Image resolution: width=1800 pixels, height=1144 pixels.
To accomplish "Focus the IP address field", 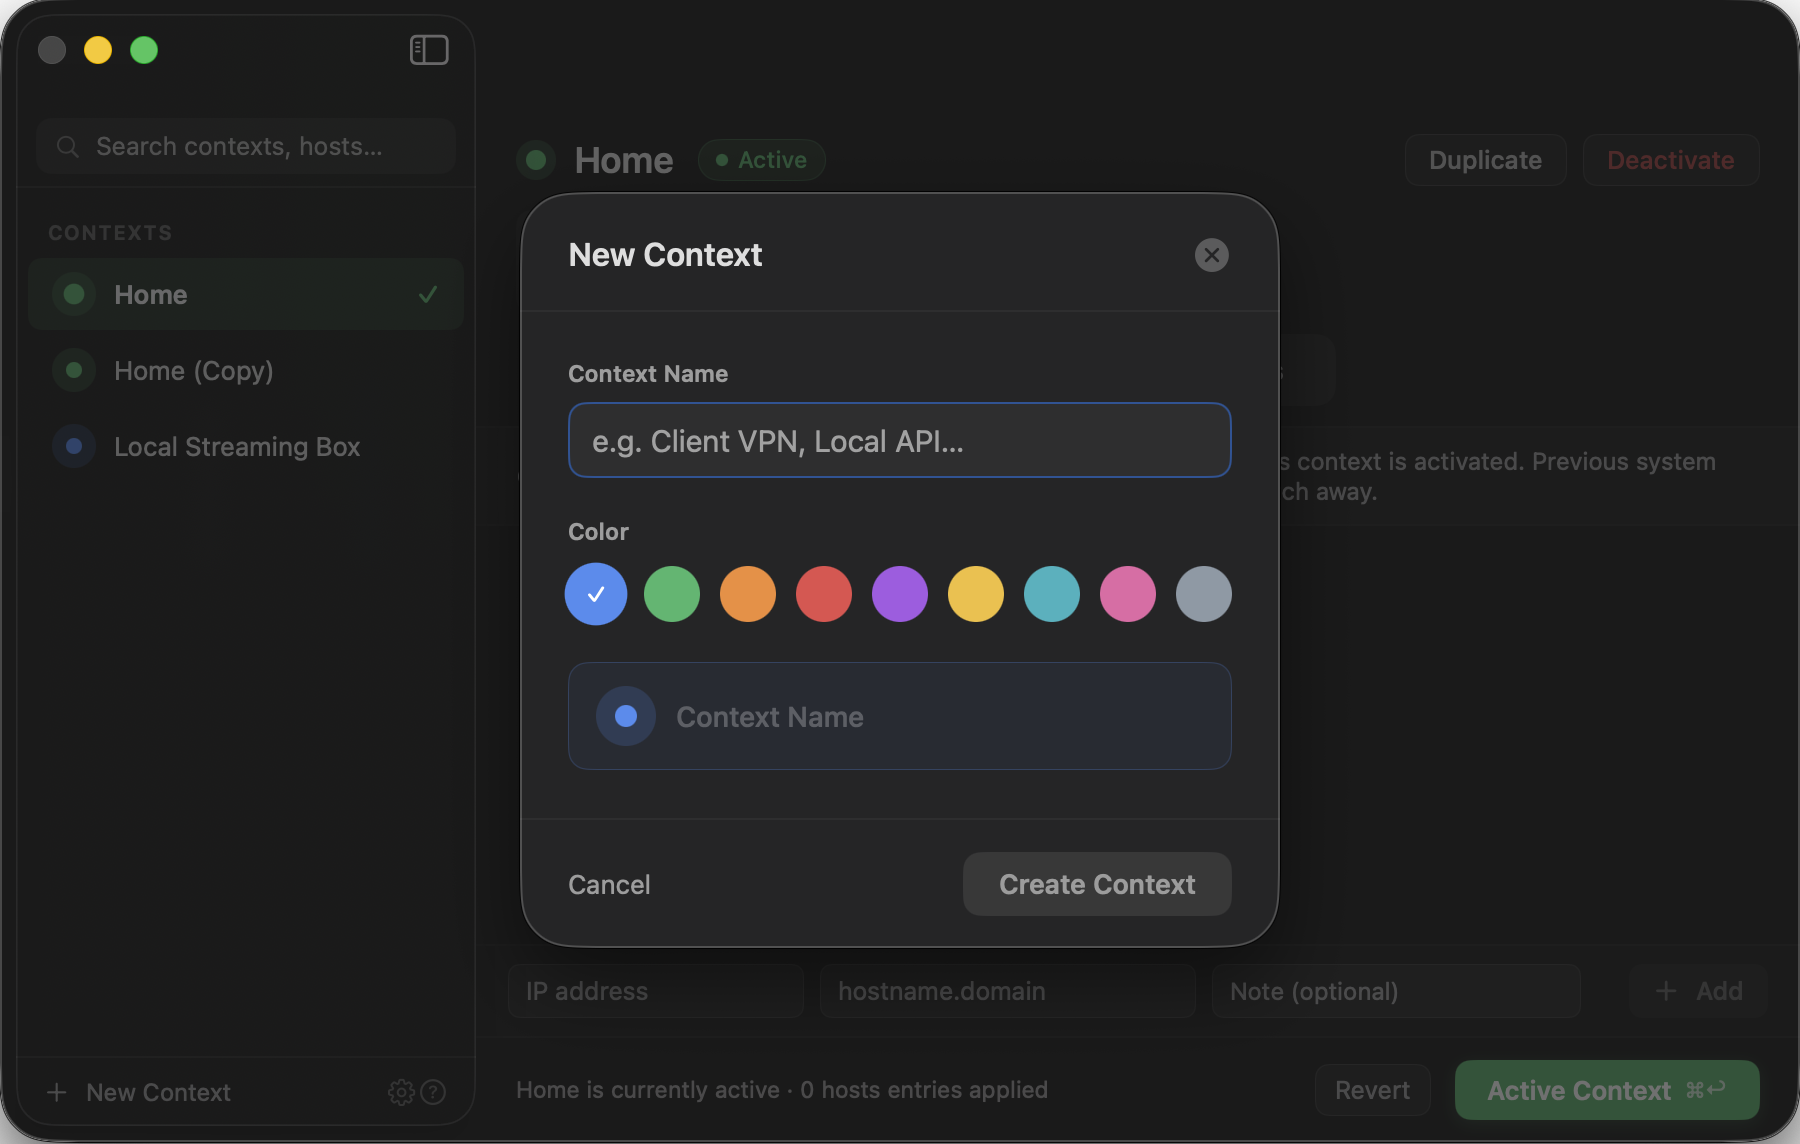I will coord(656,991).
